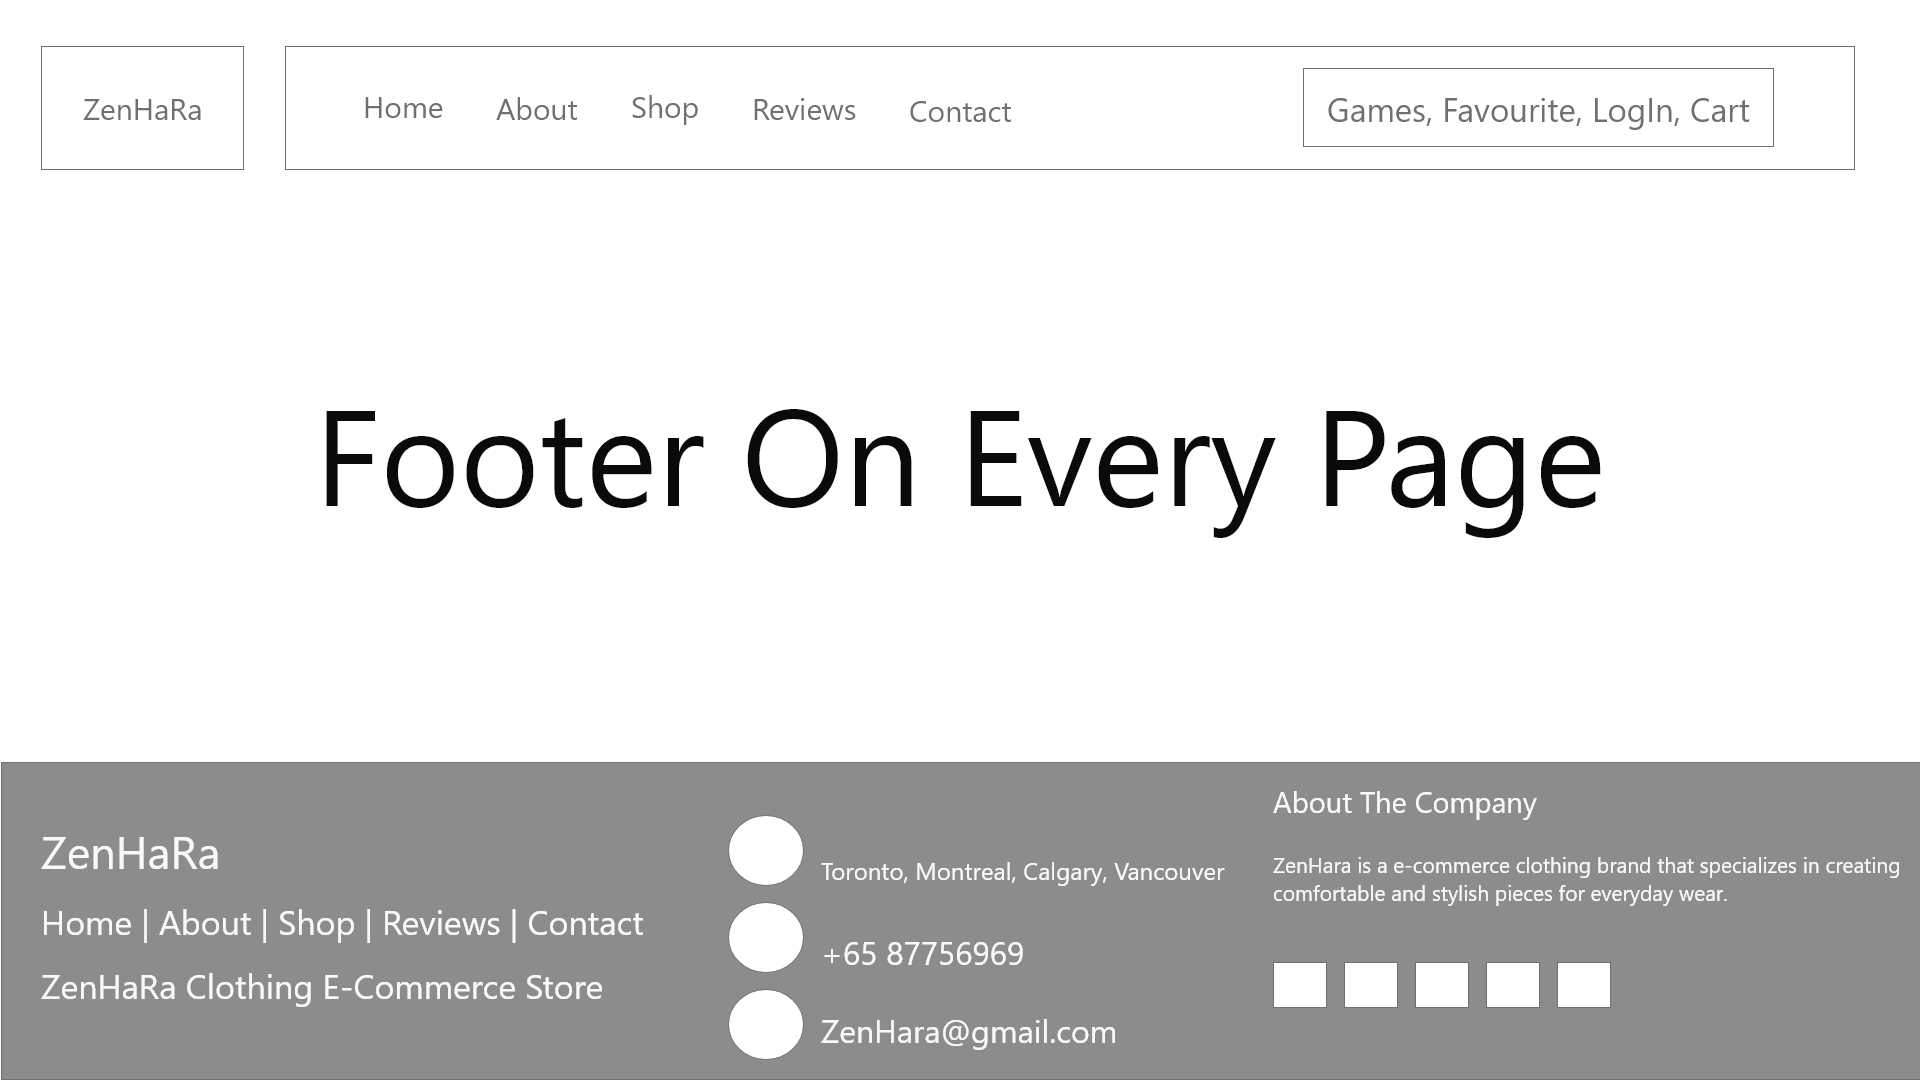1920x1080 pixels.
Task: Open the Reviews page from top navigation
Action: tap(803, 110)
